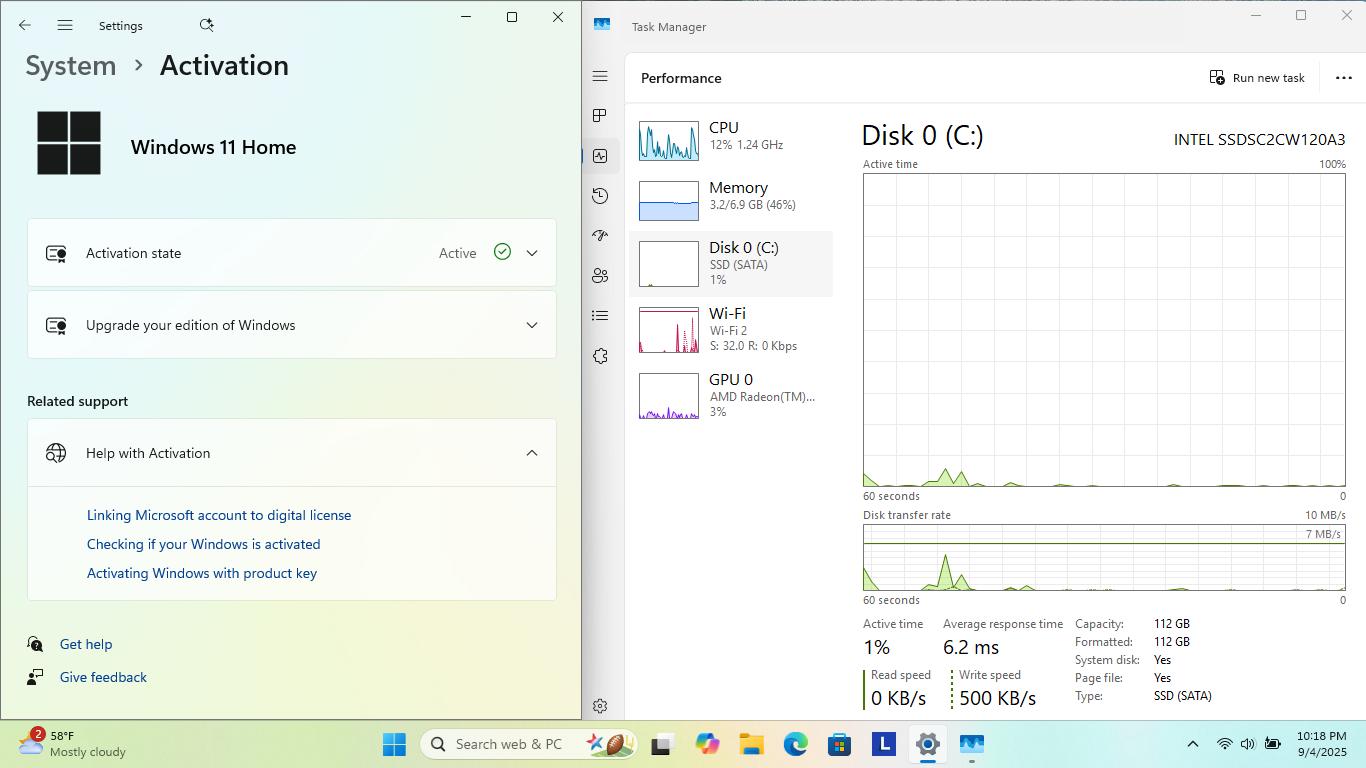Screen dimensions: 1366x768
Task: Click Task Manager icon on taskbar
Action: 972,744
